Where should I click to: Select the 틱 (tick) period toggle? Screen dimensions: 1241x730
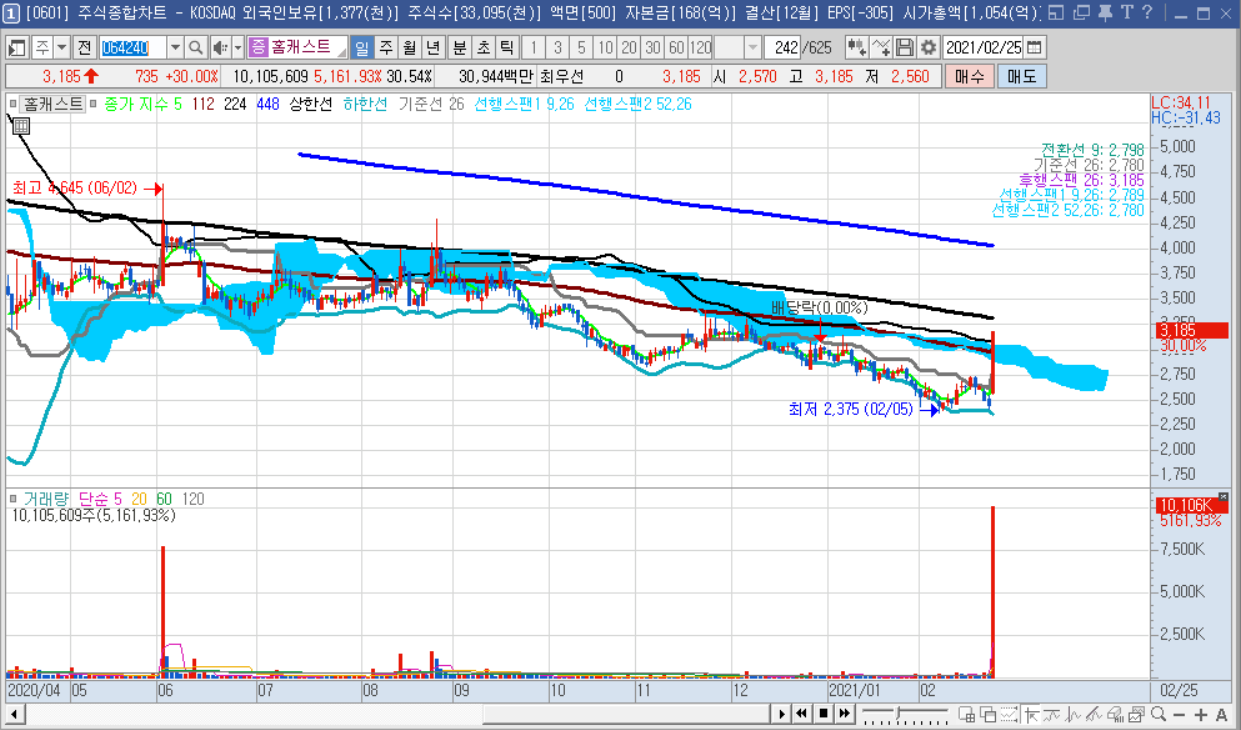point(507,48)
